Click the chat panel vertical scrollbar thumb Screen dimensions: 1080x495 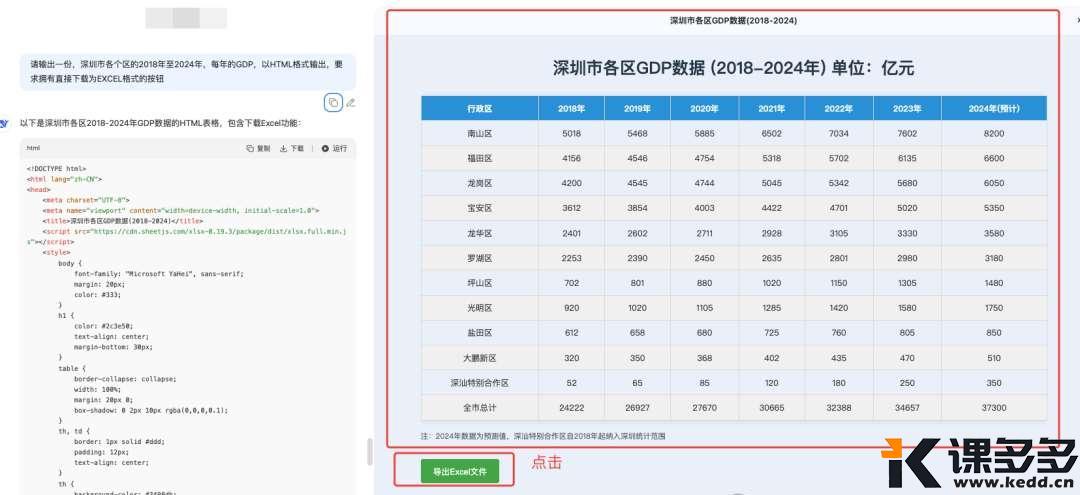click(370, 452)
